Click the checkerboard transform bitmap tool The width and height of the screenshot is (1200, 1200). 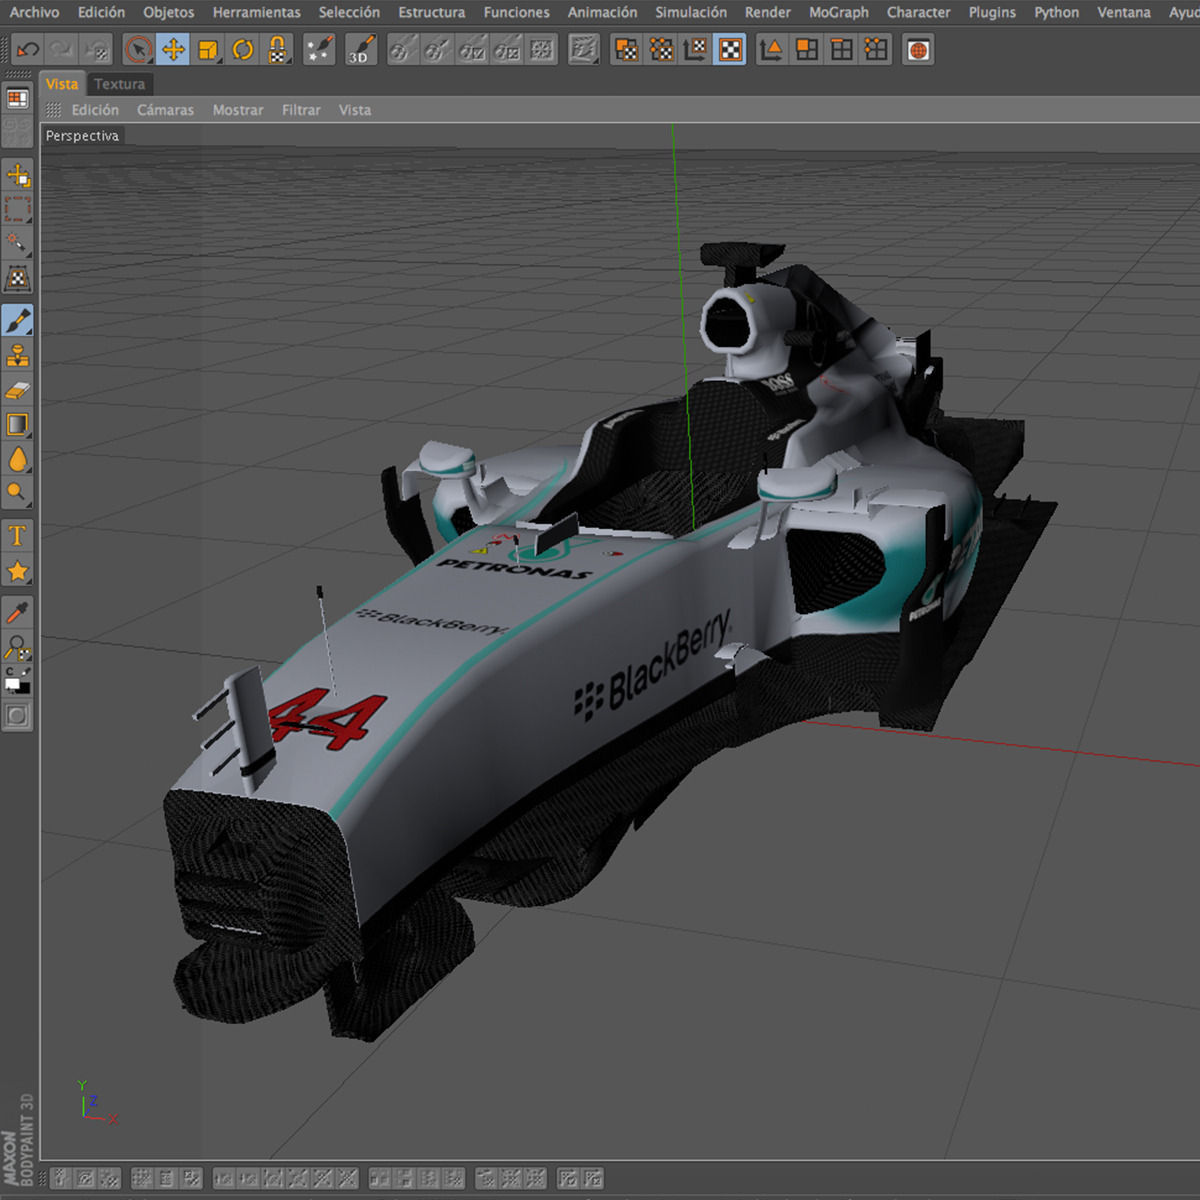pyautogui.click(x=18, y=277)
